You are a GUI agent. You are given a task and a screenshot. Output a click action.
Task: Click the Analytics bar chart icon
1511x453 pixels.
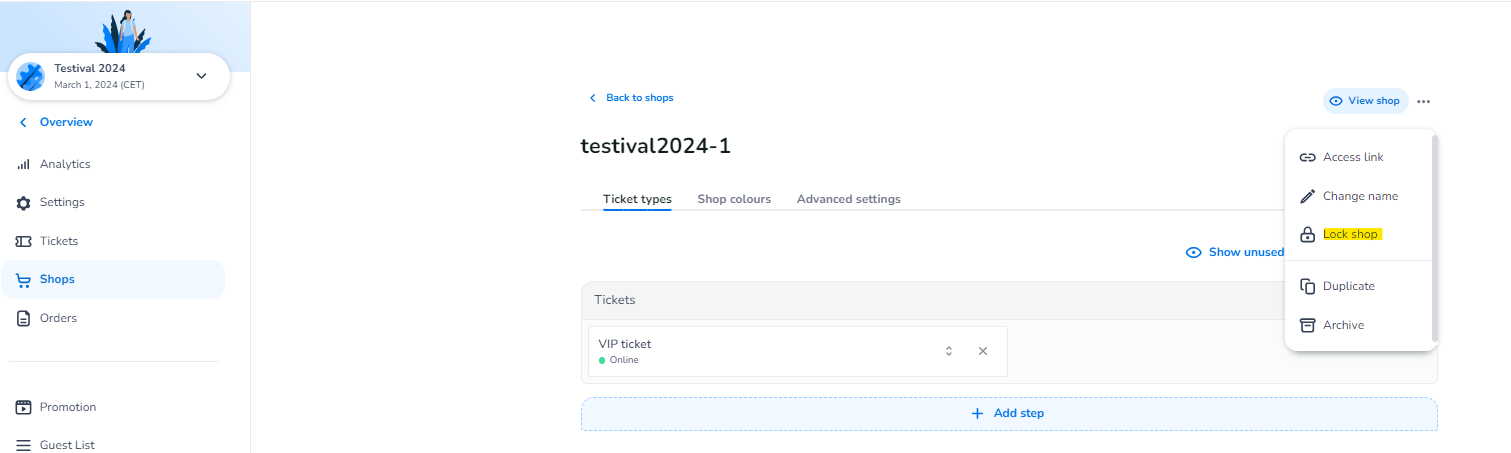pyautogui.click(x=23, y=164)
